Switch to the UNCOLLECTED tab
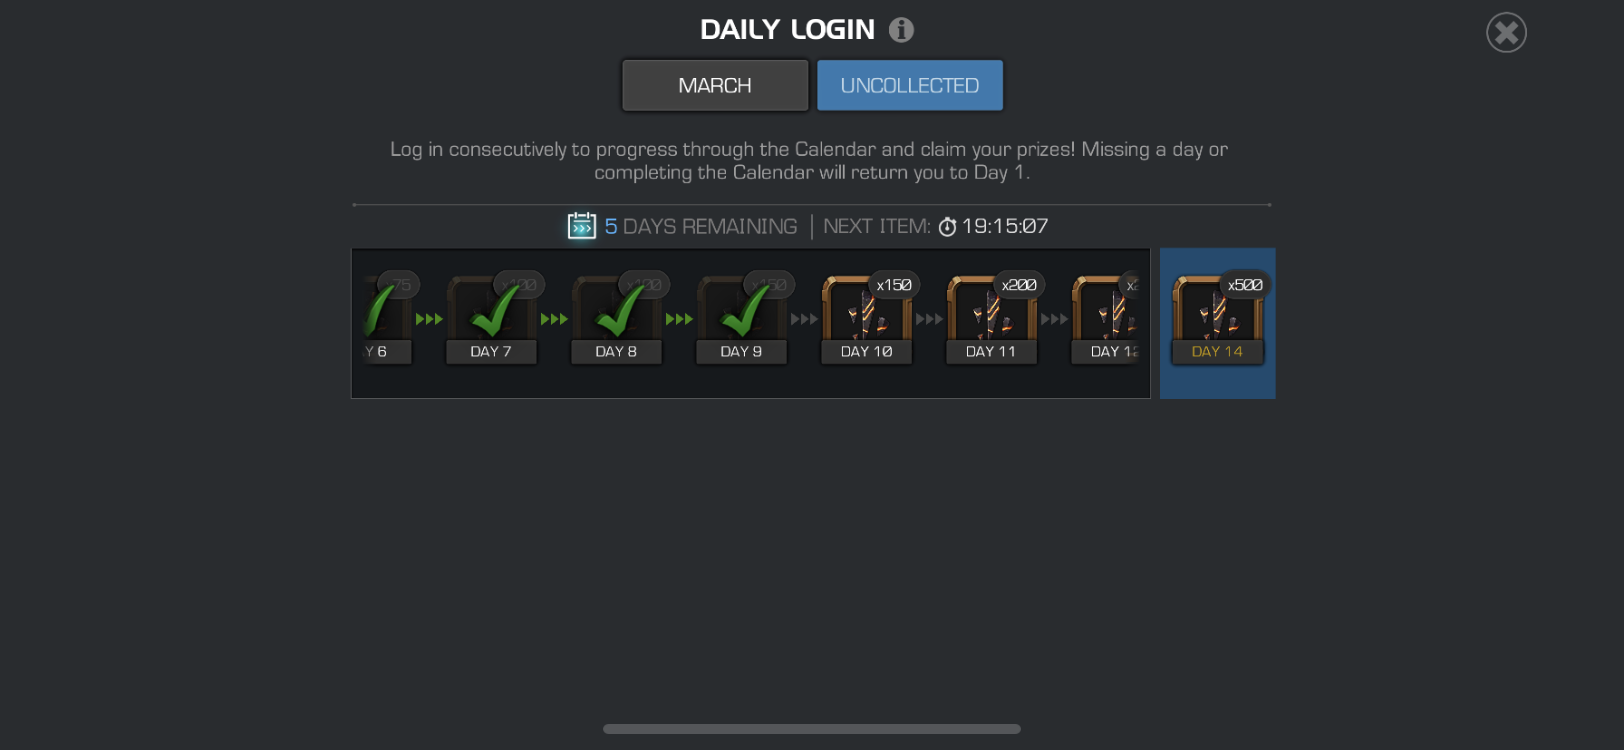Viewport: 1624px width, 750px height. click(910, 85)
